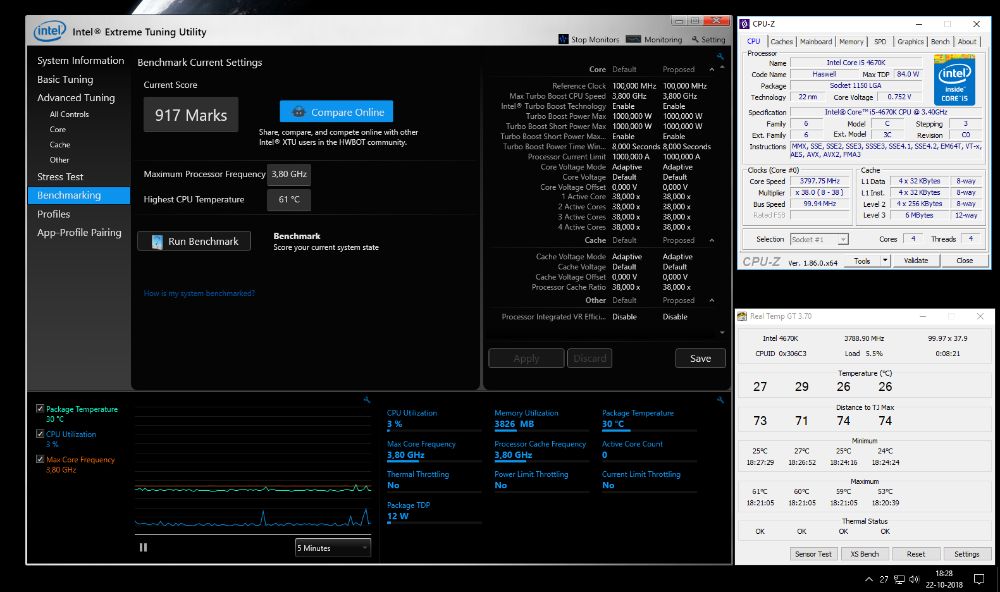Open Profiles section

point(54,214)
